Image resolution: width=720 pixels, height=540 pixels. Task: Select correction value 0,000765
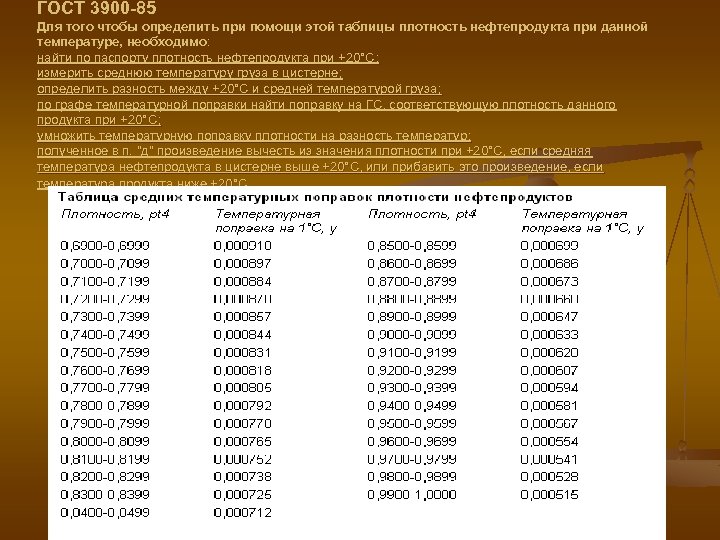(242, 441)
